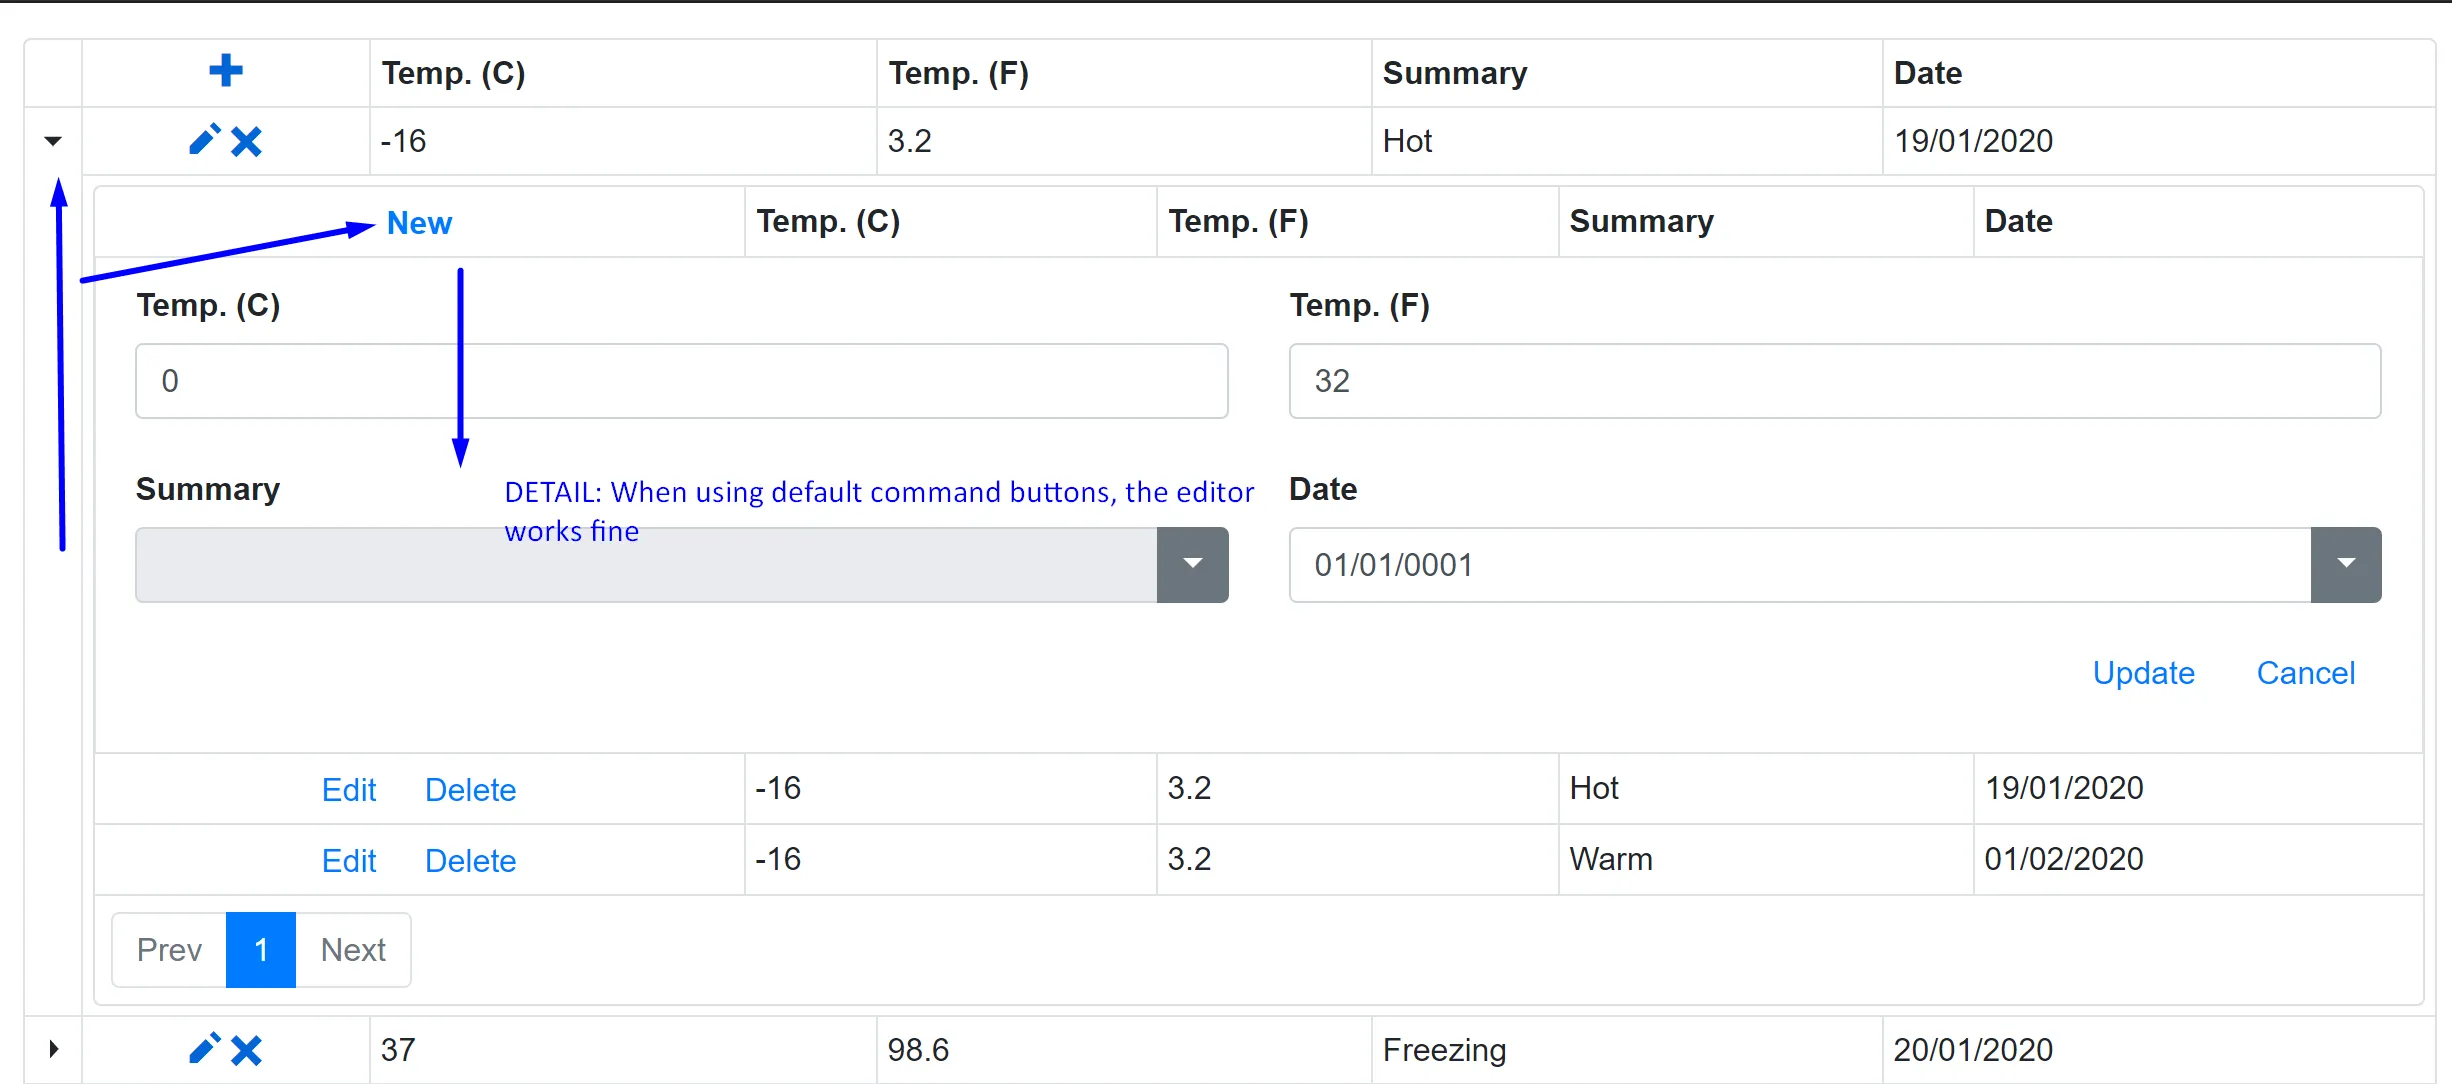Screen dimensions: 2452x1084
Task: Click the blue plus add-row icon
Action: click(226, 71)
